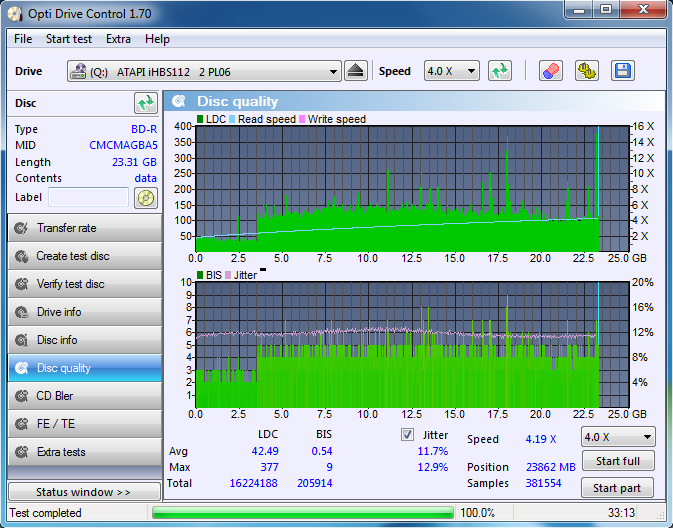This screenshot has height=528, width=673.
Task: Open the toolbar Speed 4.0 X dropdown
Action: tap(452, 71)
